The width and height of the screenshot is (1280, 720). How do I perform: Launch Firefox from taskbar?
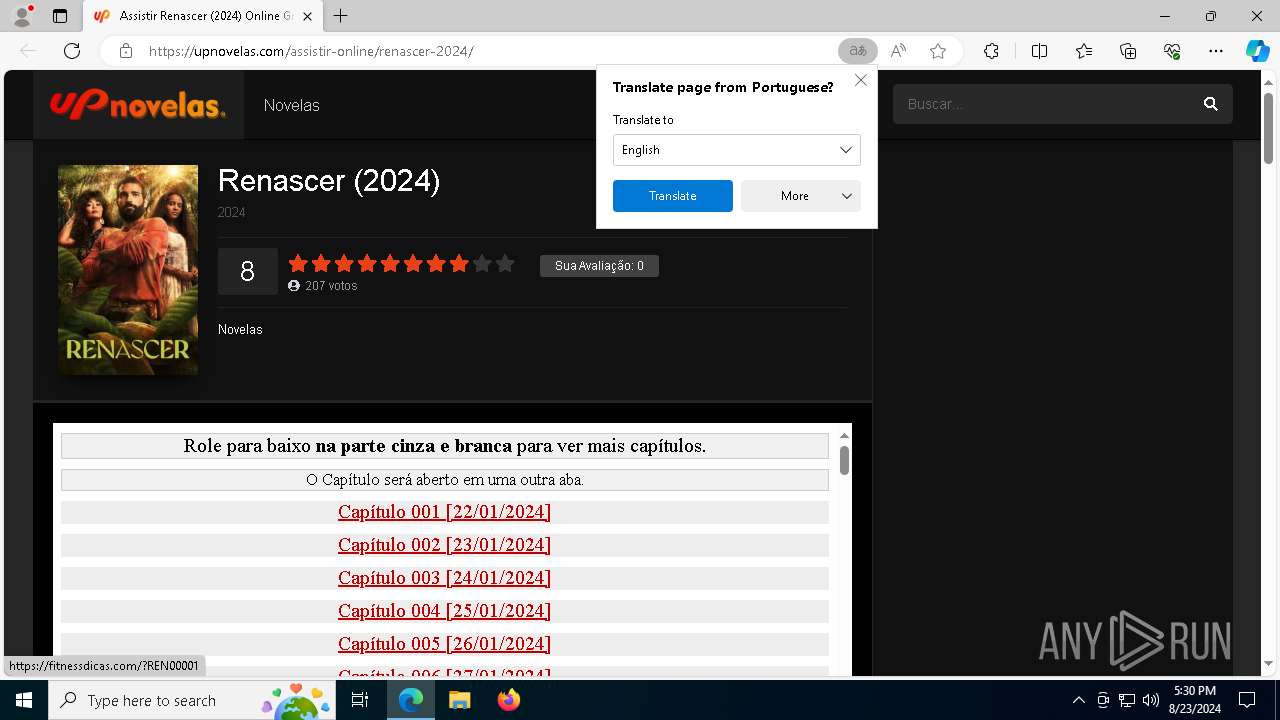[x=508, y=700]
